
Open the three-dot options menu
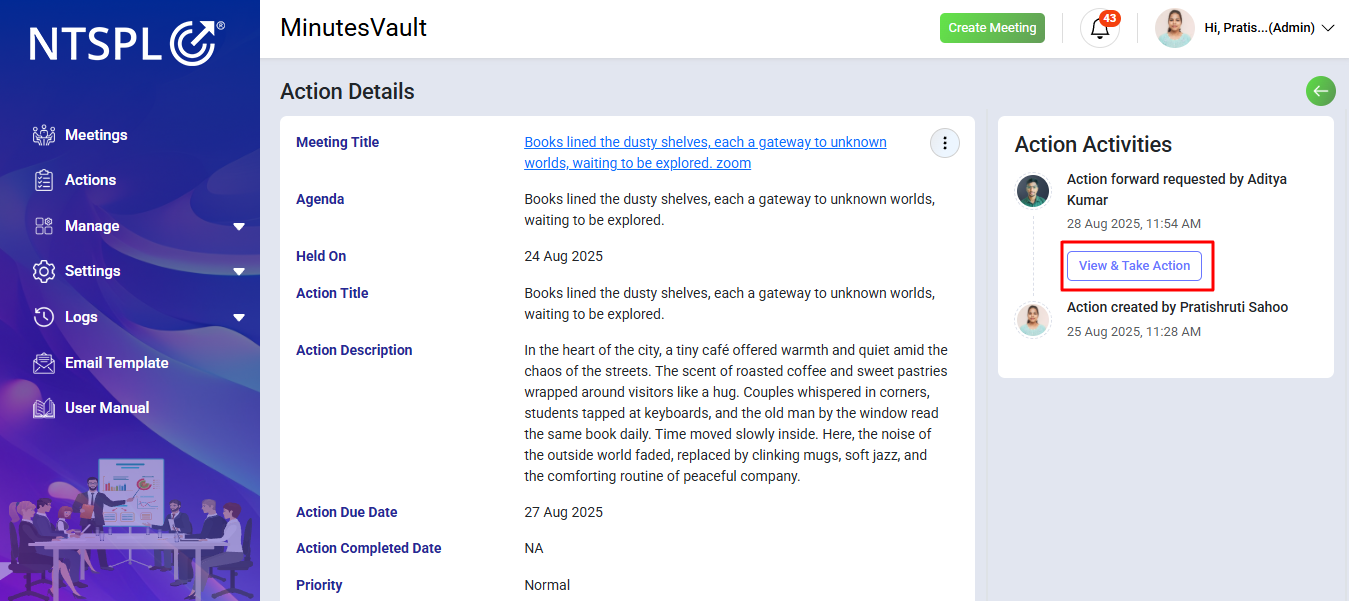click(x=945, y=143)
